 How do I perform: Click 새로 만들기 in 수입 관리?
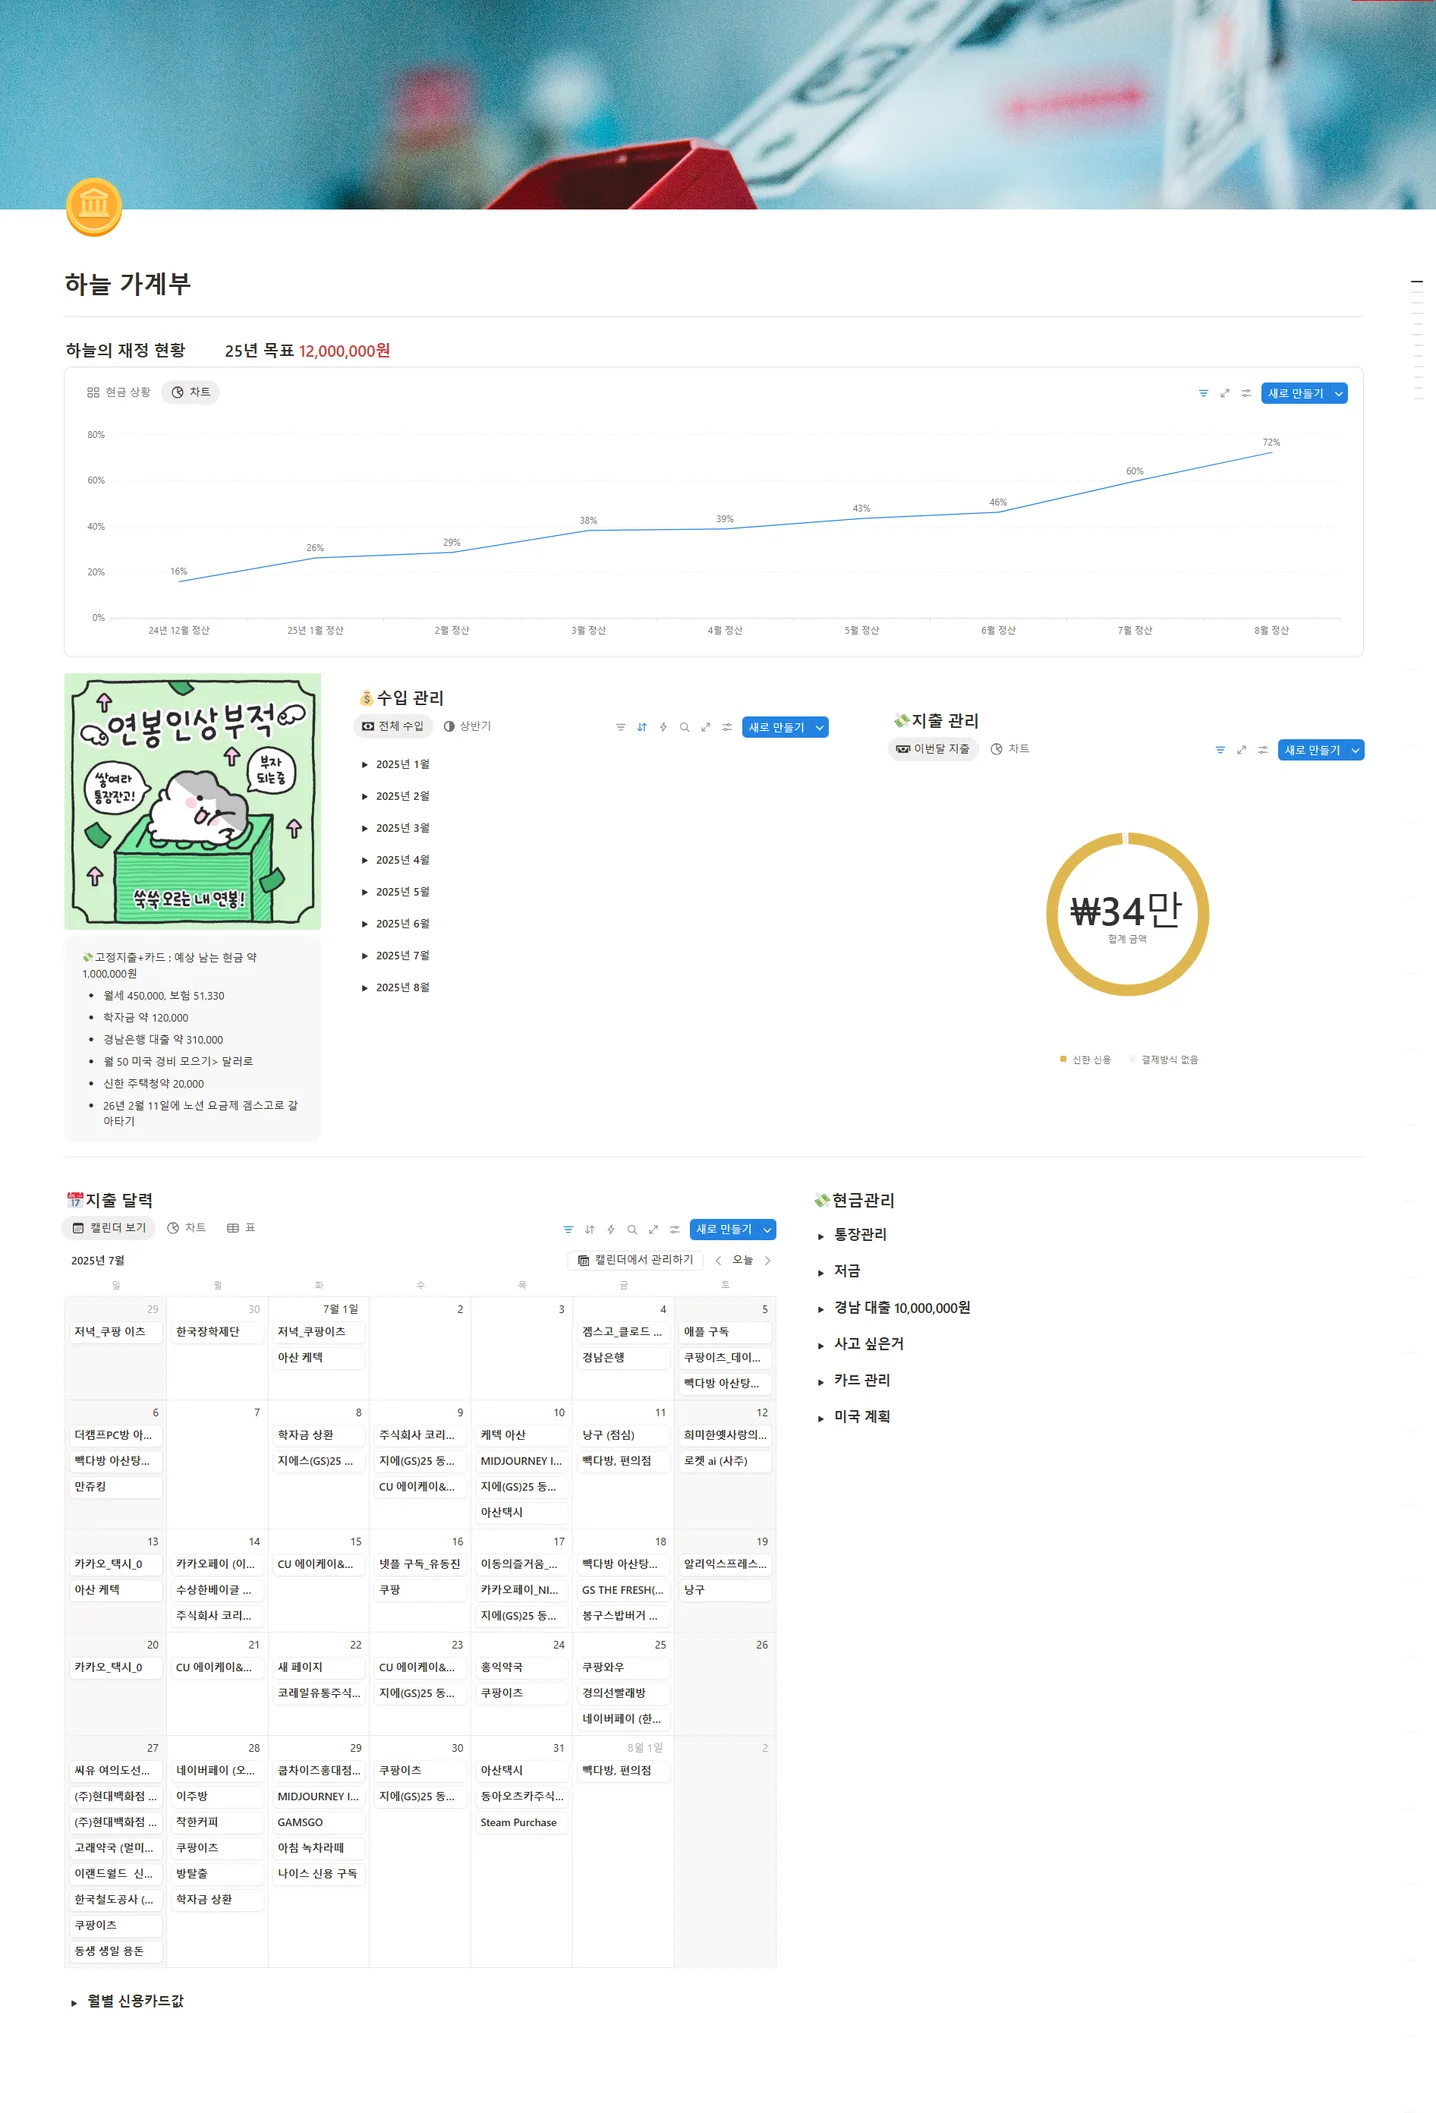[776, 727]
